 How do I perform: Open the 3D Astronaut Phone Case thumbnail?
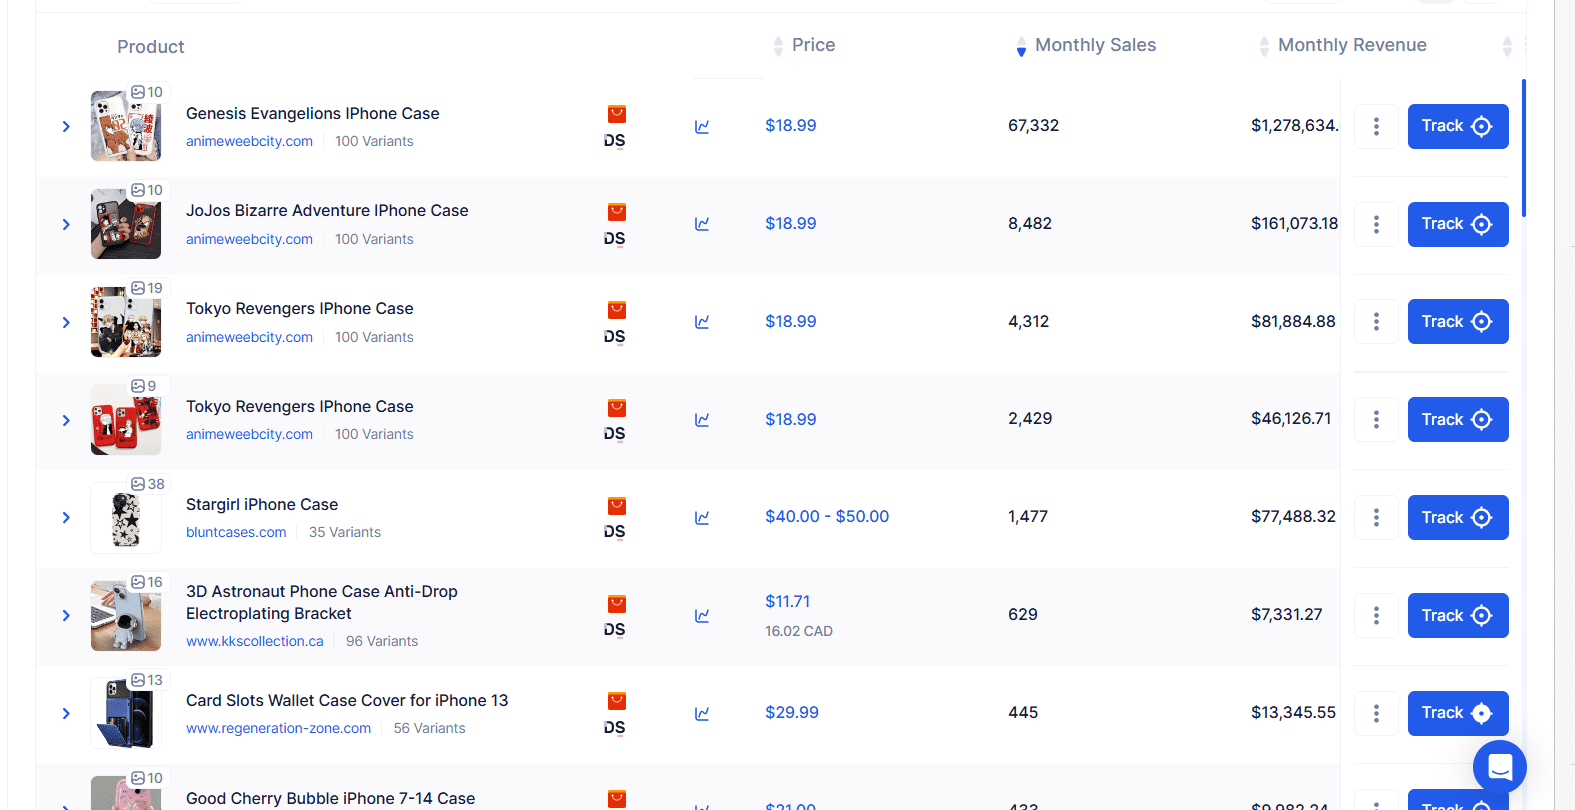pyautogui.click(x=126, y=616)
